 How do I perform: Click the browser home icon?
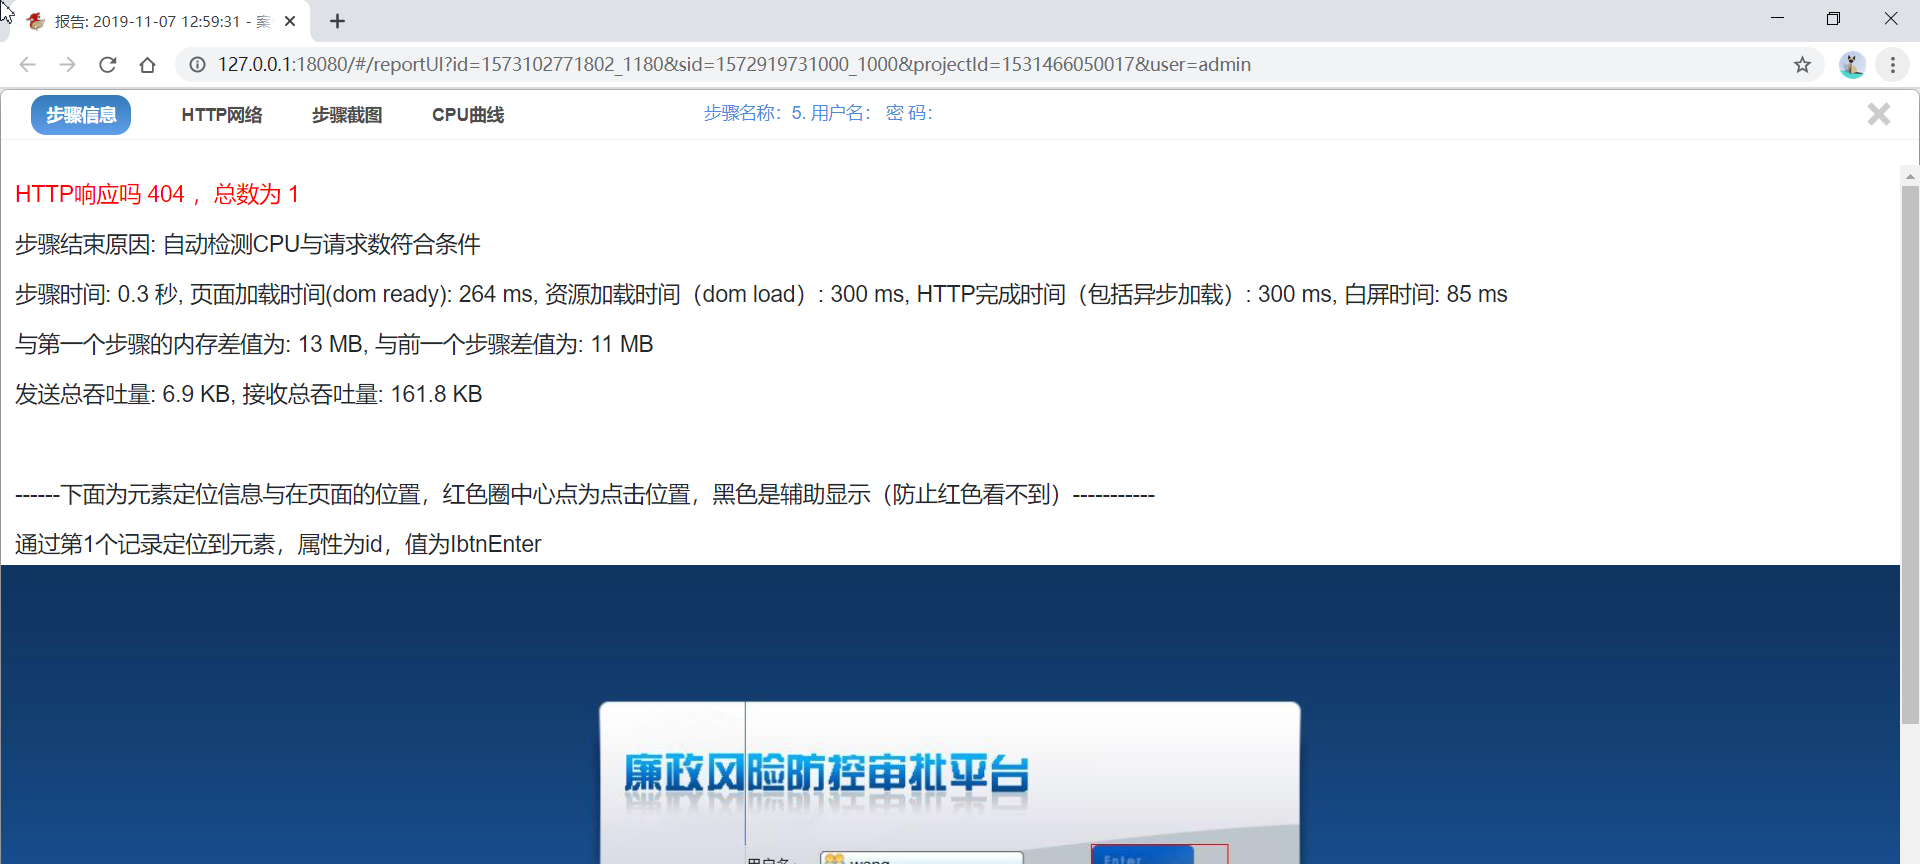(148, 65)
